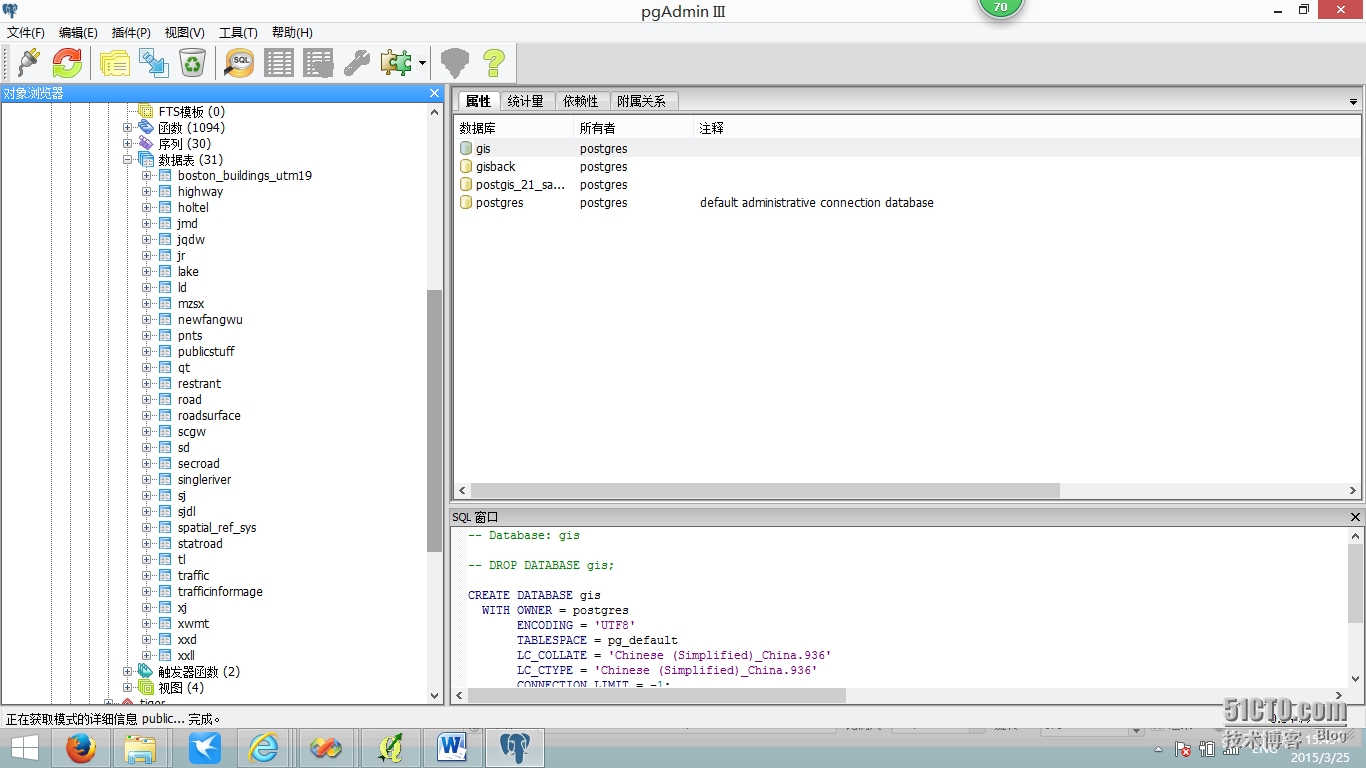Open the maintenance wrench tool
The image size is (1366, 768).
(x=357, y=63)
